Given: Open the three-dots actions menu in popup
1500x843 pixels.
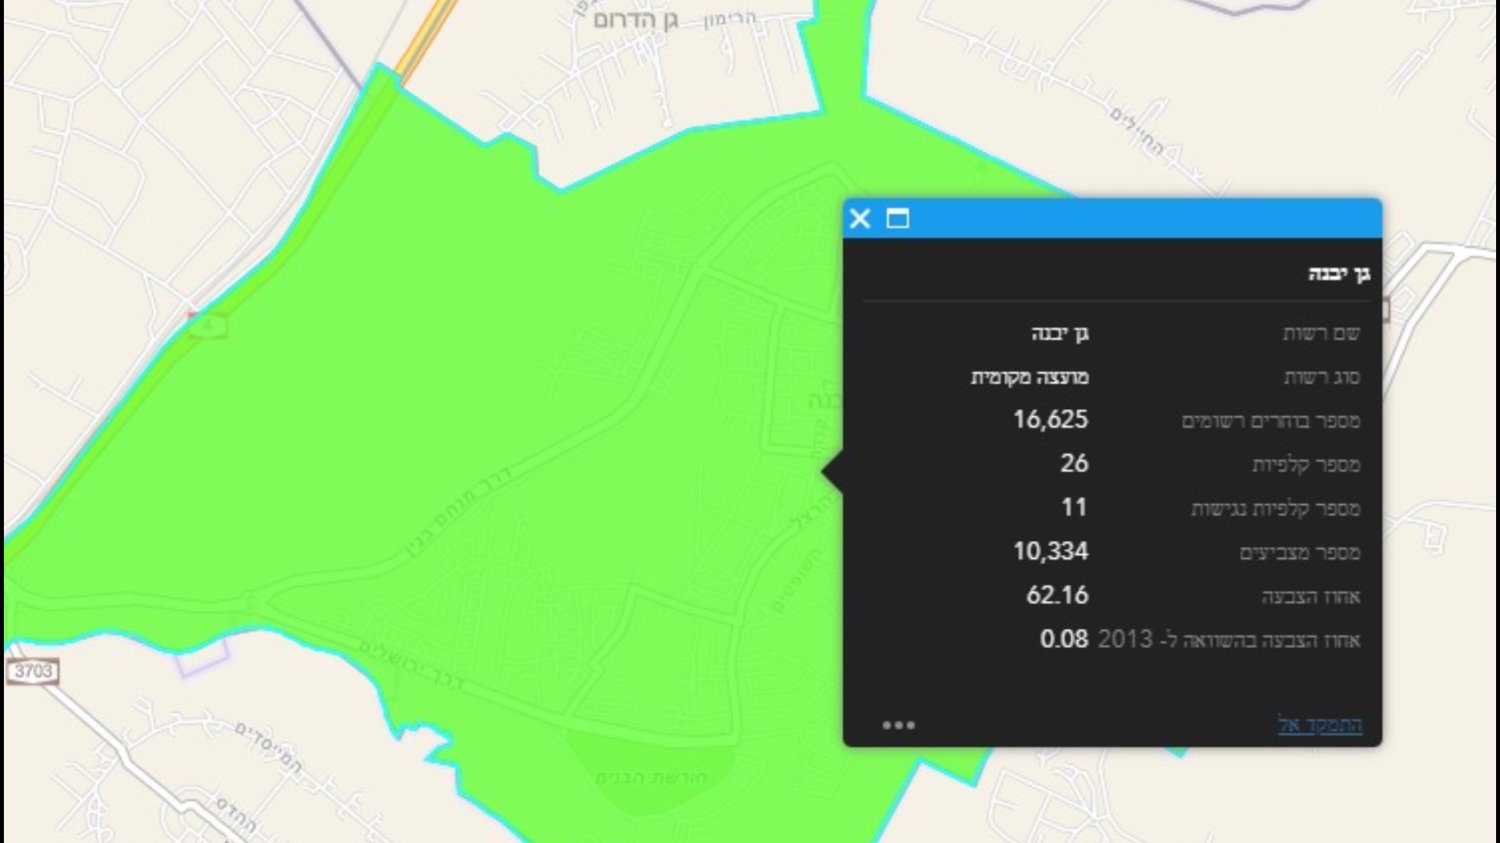Looking at the screenshot, I should coord(898,725).
